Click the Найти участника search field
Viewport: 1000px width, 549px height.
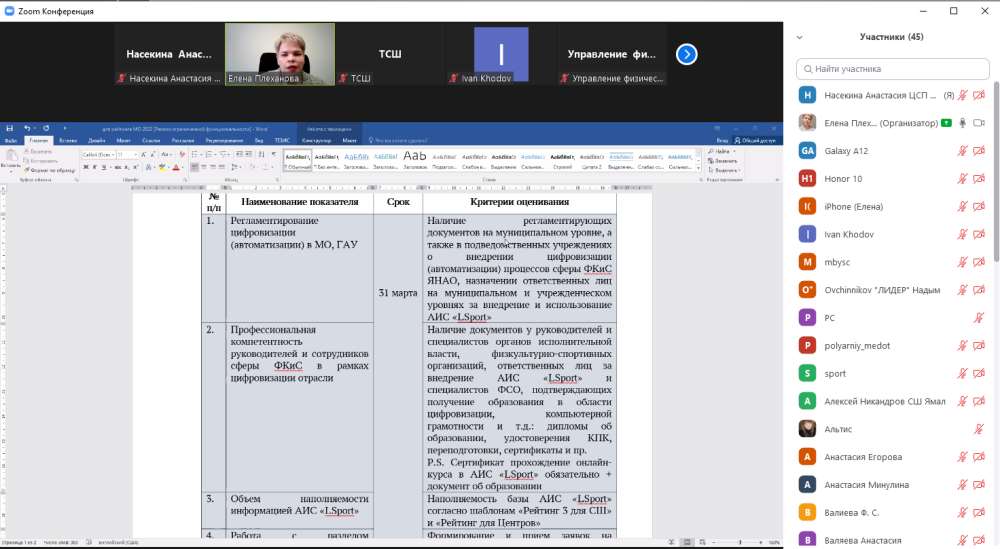(893, 69)
